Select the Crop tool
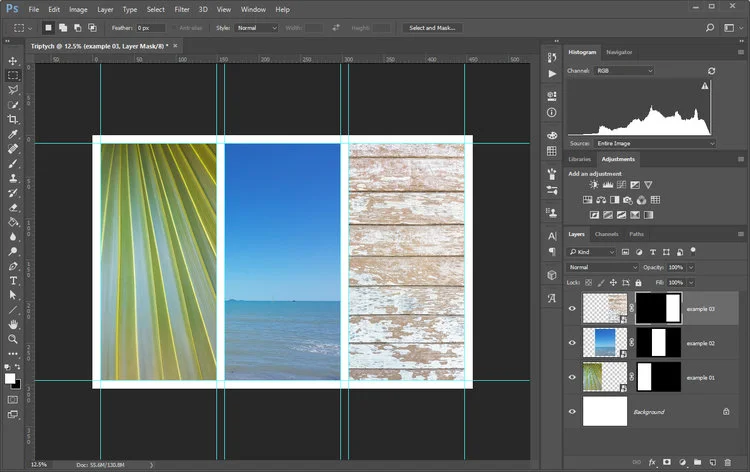Image resolution: width=750 pixels, height=472 pixels. [x=13, y=119]
